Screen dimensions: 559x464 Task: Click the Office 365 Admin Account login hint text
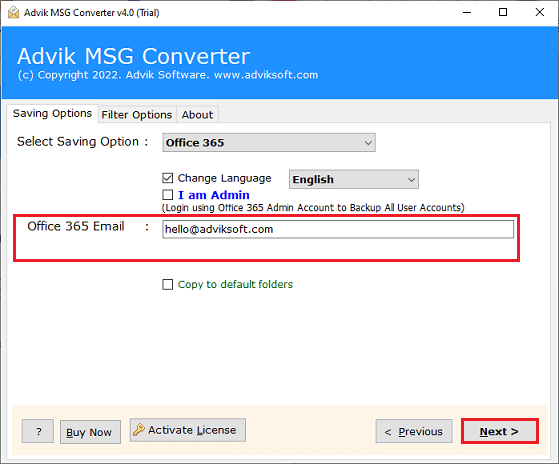pyautogui.click(x=313, y=207)
